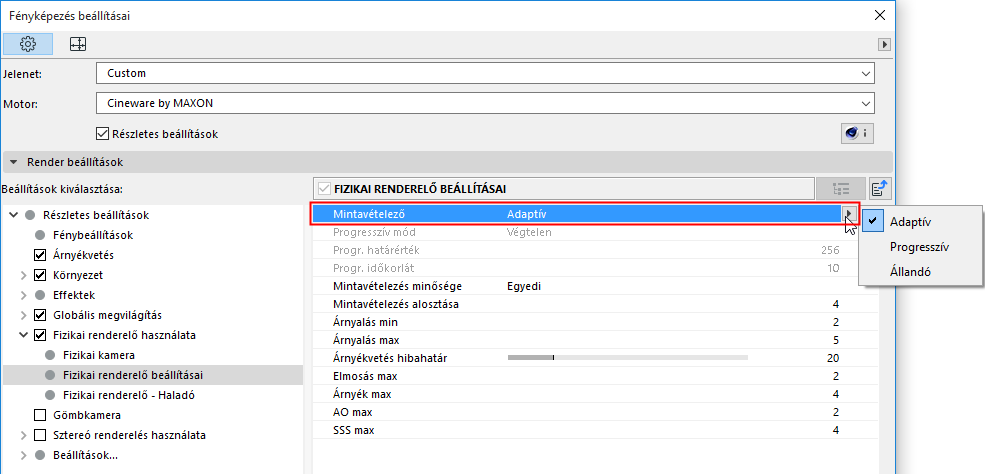Toggle Részletes beállítások checkbox

[102, 134]
